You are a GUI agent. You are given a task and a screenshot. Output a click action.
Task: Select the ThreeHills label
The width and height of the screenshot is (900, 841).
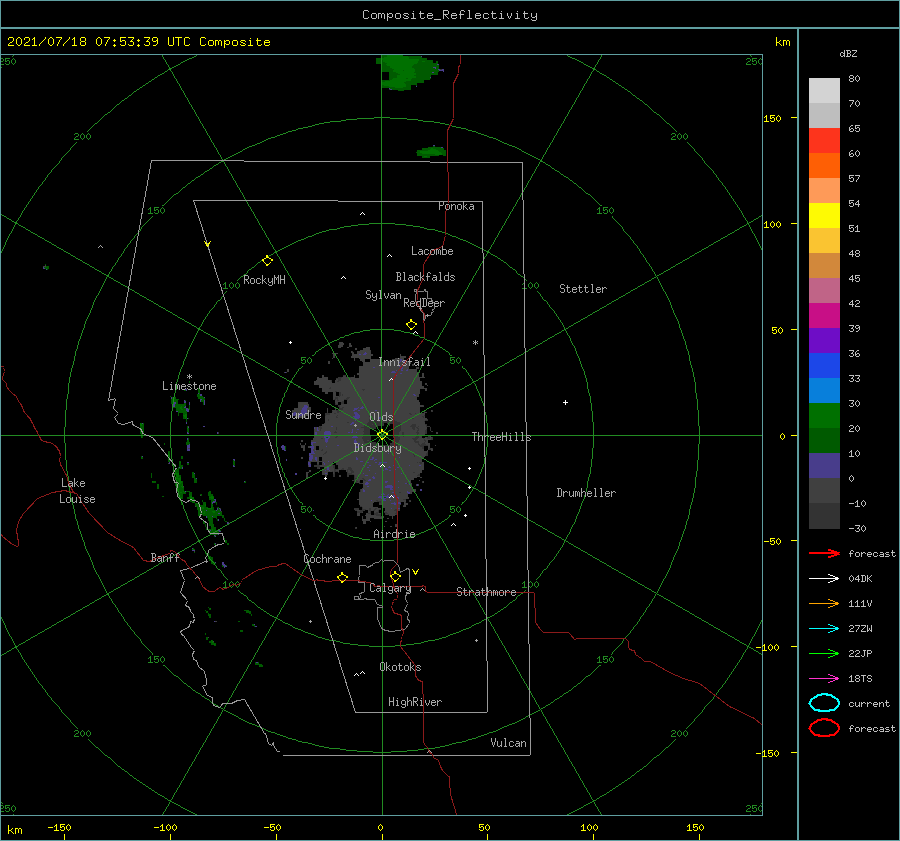coord(502,437)
